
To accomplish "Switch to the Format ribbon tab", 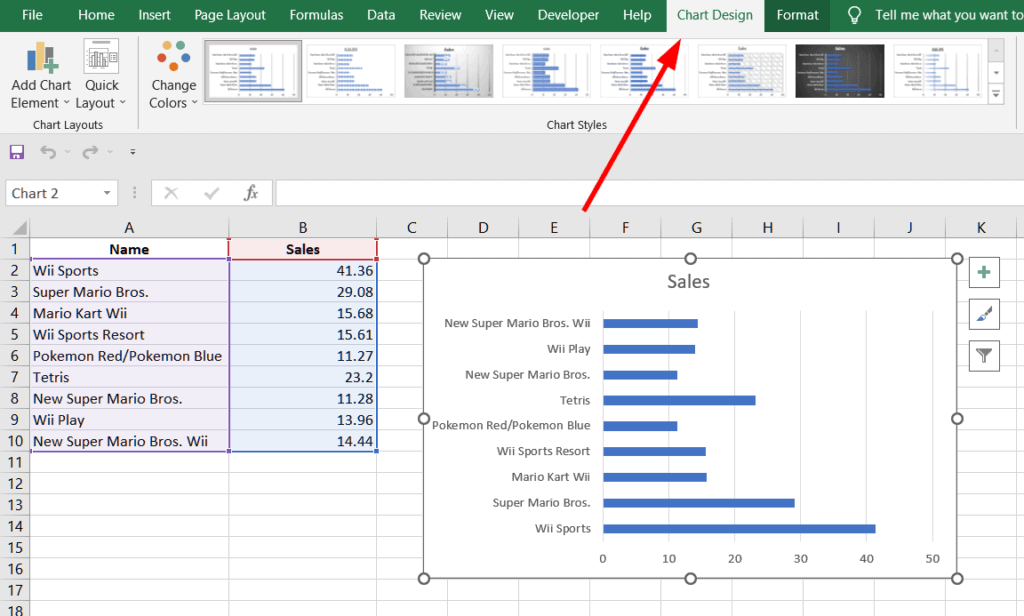I will [x=797, y=15].
